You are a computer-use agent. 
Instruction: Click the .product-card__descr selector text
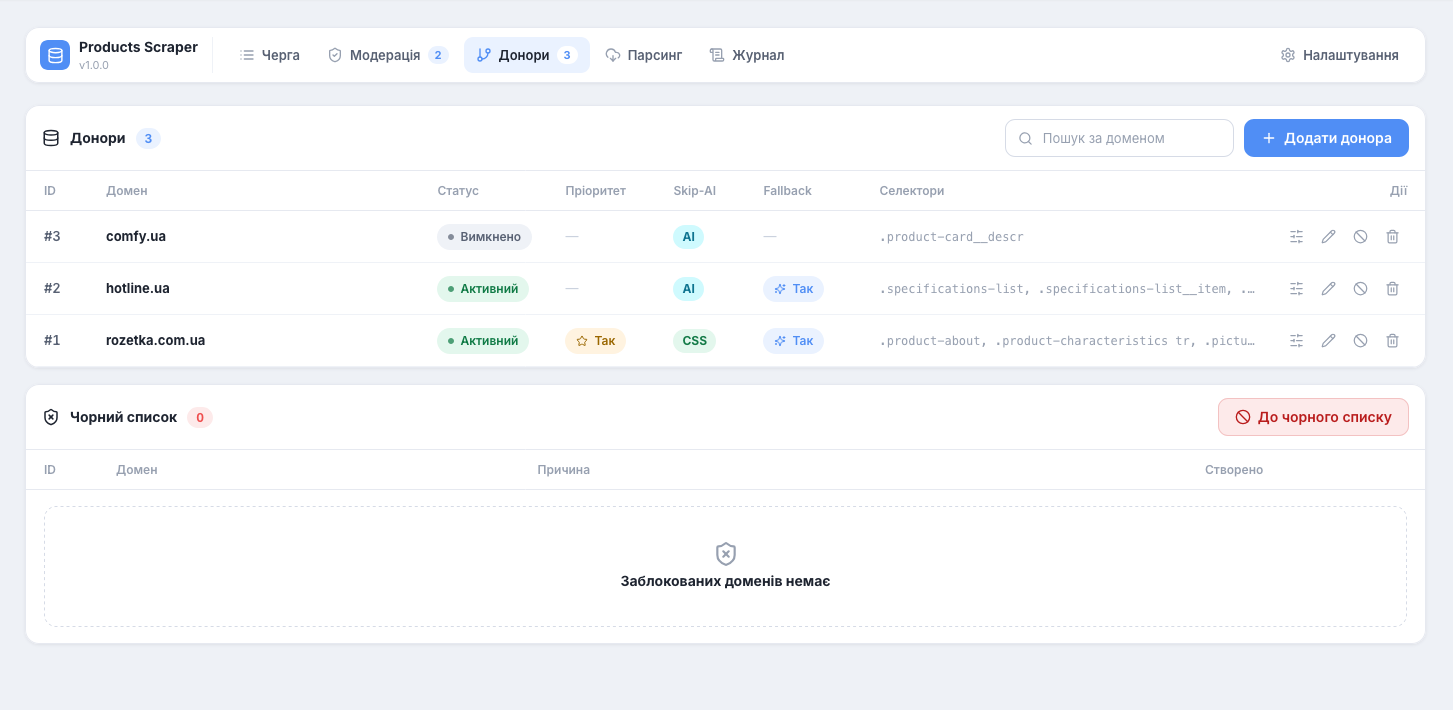(x=951, y=237)
